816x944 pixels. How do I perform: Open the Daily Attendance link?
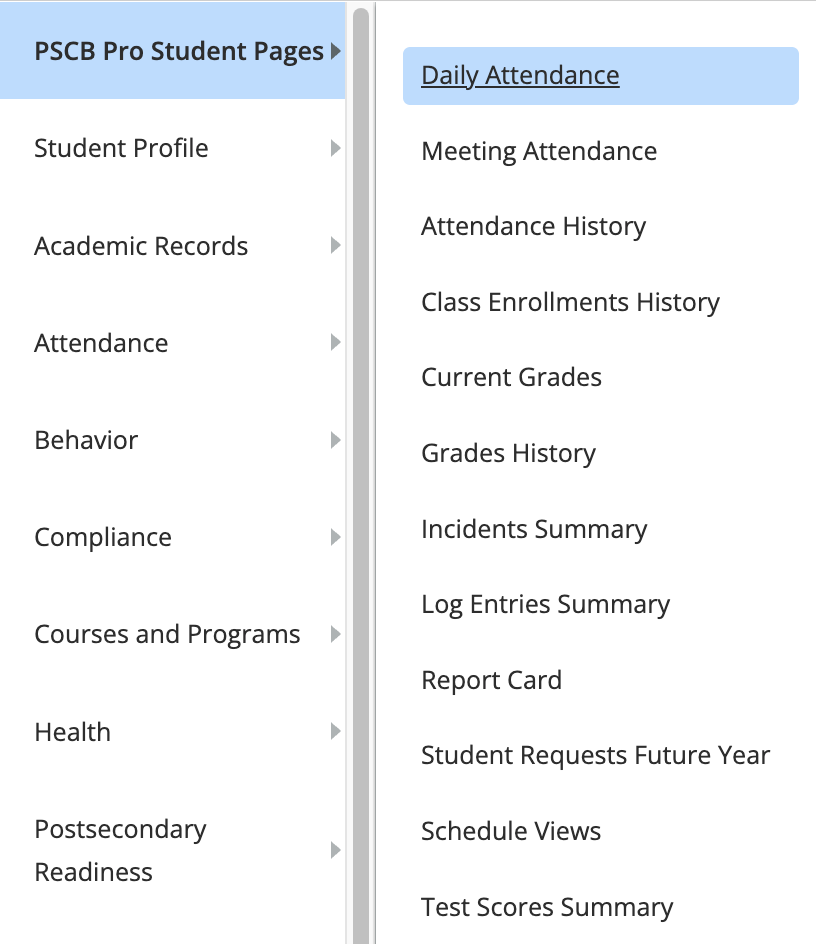pyautogui.click(x=520, y=76)
